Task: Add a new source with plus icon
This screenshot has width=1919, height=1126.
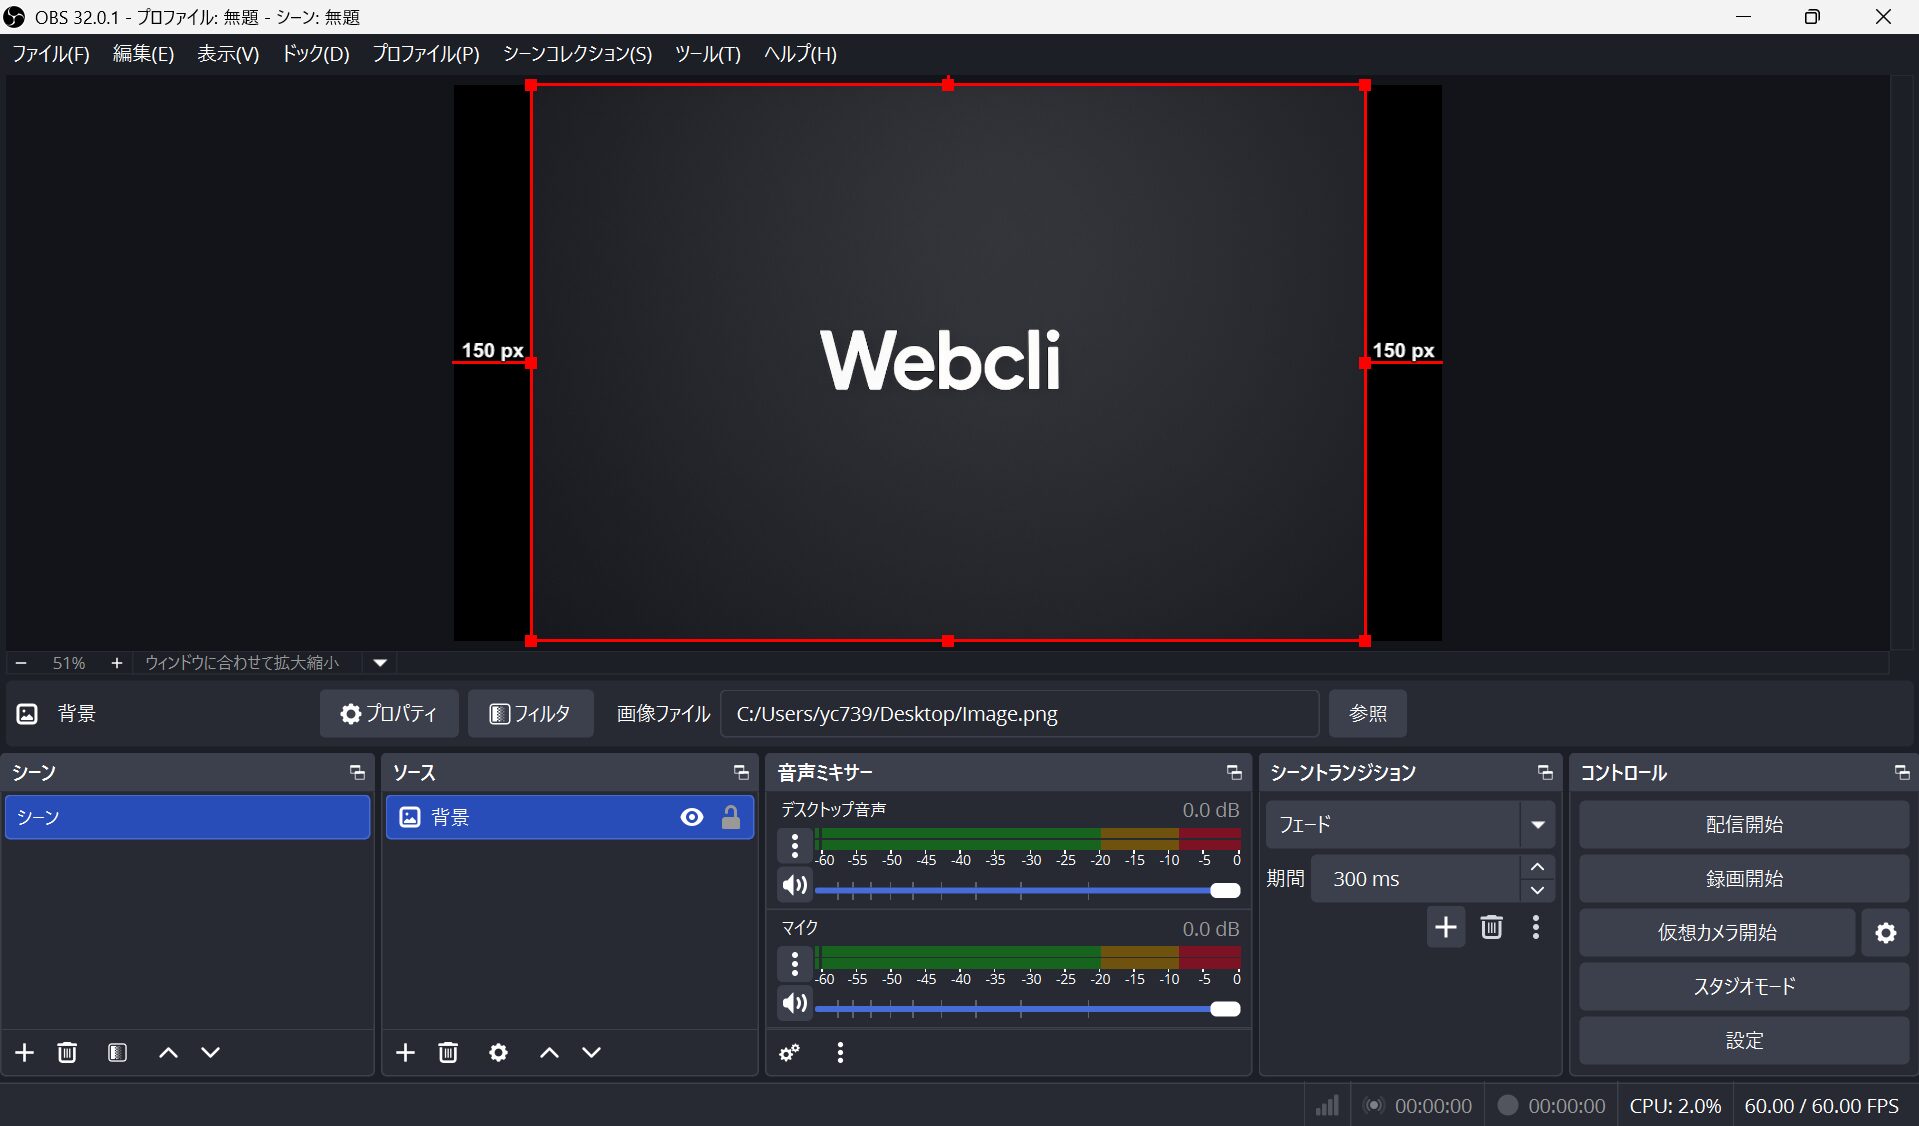Action: [x=405, y=1052]
